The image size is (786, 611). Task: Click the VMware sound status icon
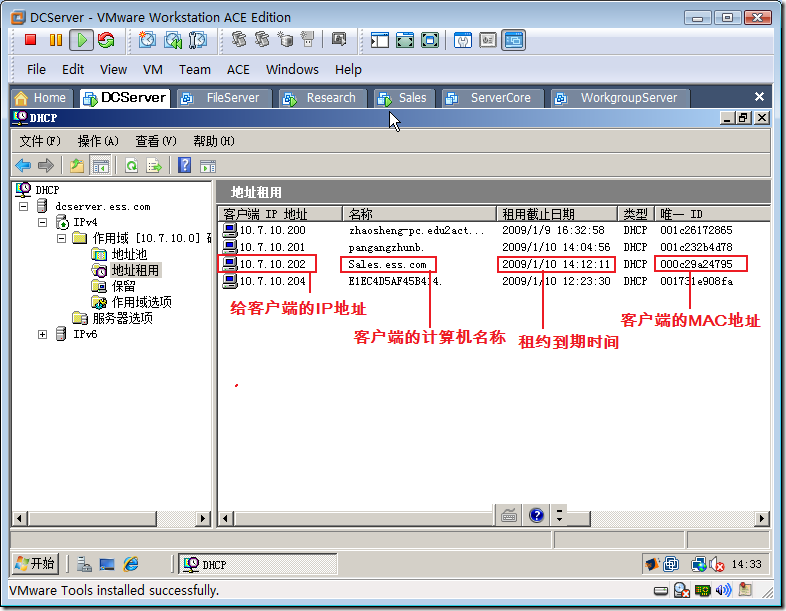[x=723, y=590]
